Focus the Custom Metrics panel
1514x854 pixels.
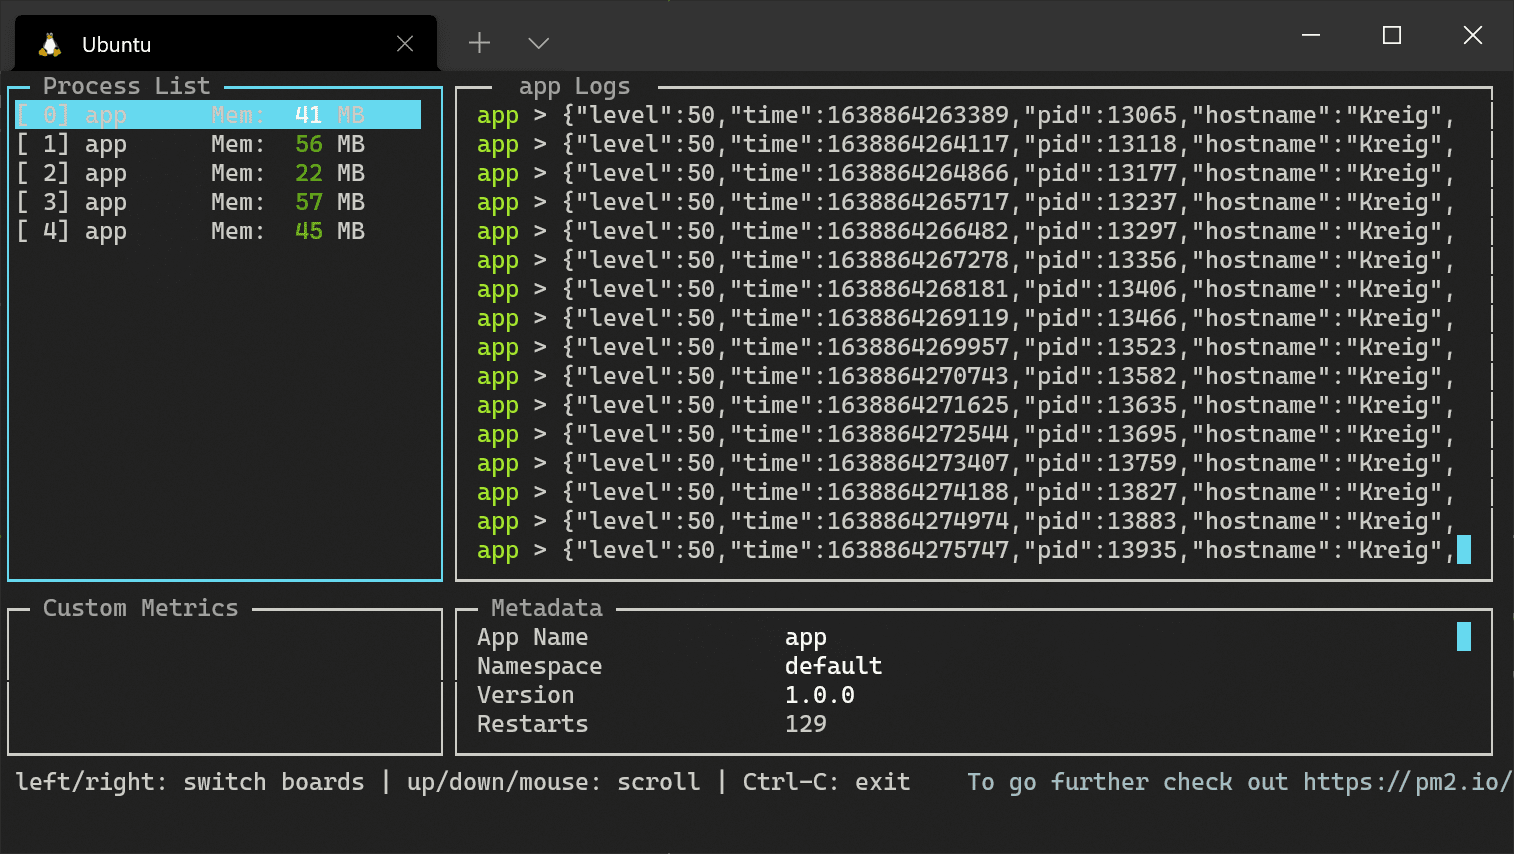tap(225, 680)
